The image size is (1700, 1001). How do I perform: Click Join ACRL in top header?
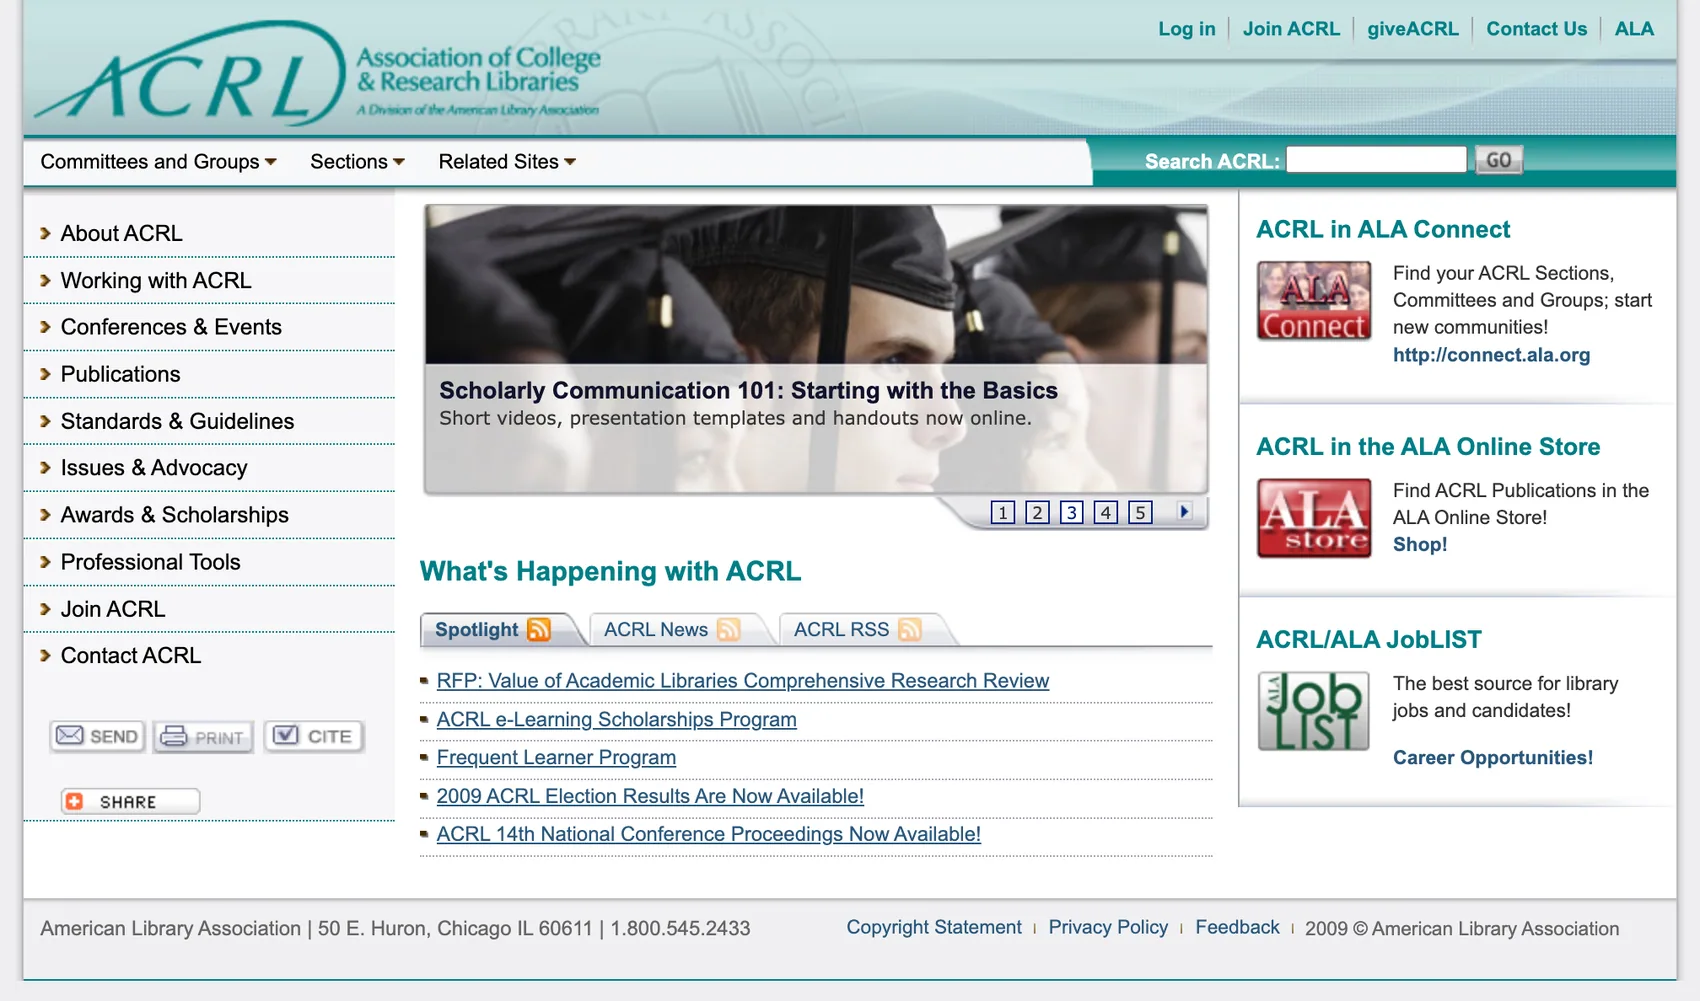pos(1291,29)
